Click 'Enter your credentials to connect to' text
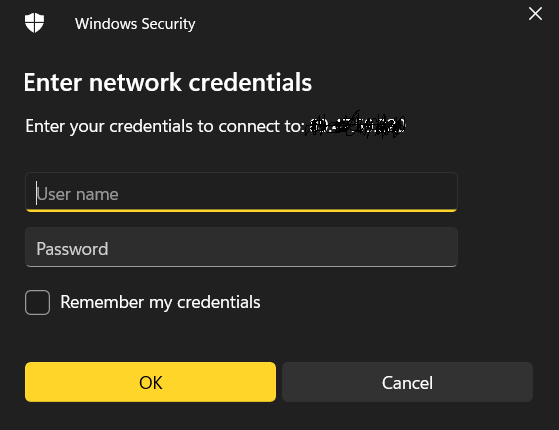Image resolution: width=559 pixels, height=430 pixels. tap(165, 126)
